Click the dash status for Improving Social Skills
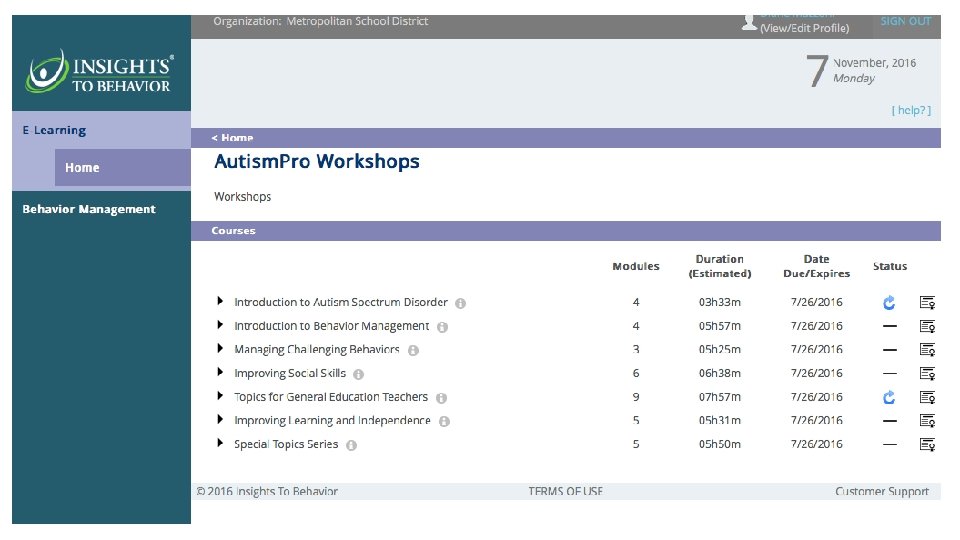960x540 pixels. point(890,373)
